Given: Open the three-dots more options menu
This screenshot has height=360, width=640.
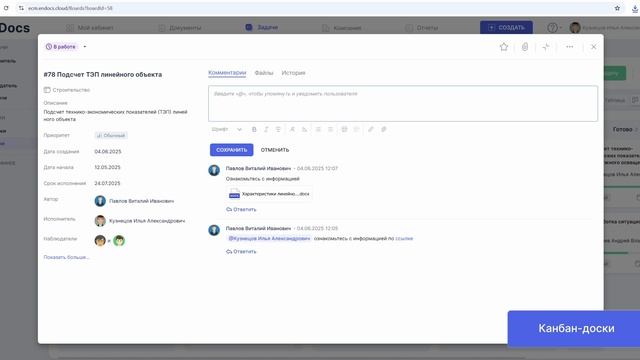Looking at the screenshot, I should pos(569,47).
